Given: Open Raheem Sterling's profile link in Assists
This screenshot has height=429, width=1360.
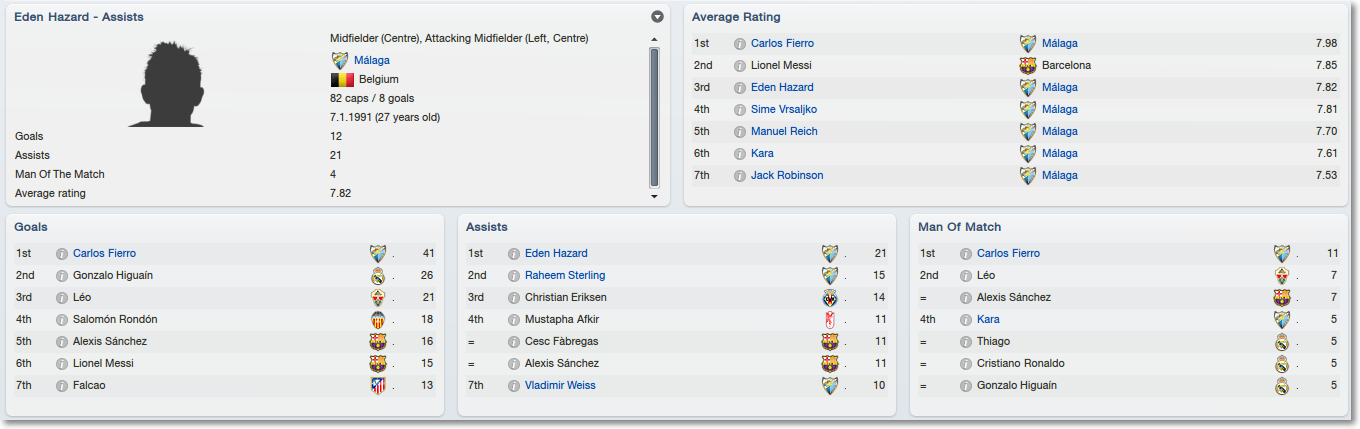Looking at the screenshot, I should click(x=564, y=276).
